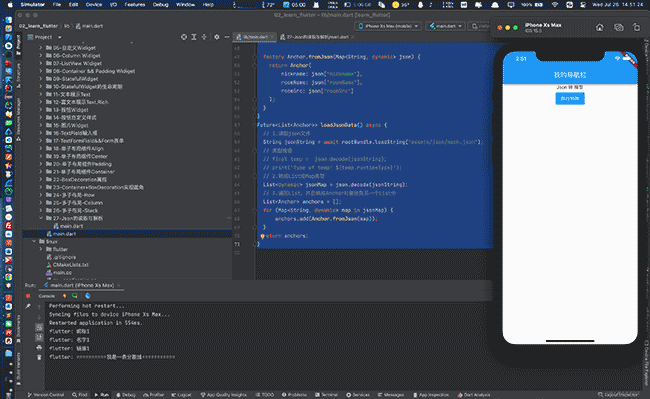Viewport: 650px width, 399px height.
Task: Click the Hot Restart icon in the Run toolbar
Action: pos(75,296)
